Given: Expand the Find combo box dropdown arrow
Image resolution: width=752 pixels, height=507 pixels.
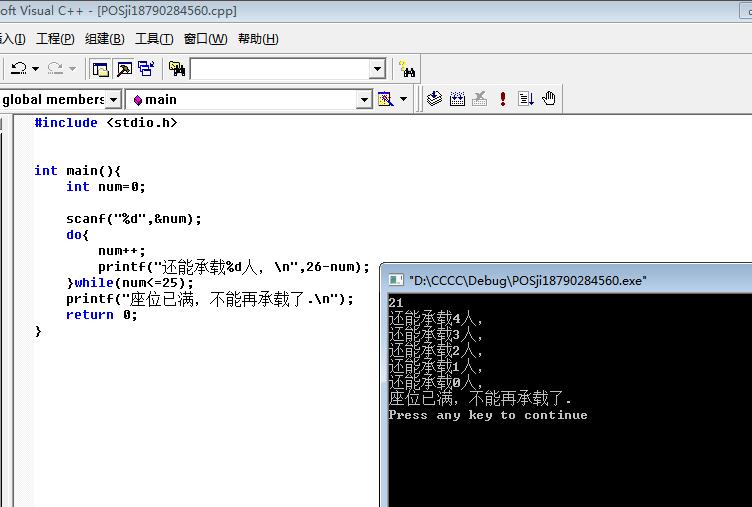Looking at the screenshot, I should coord(377,69).
